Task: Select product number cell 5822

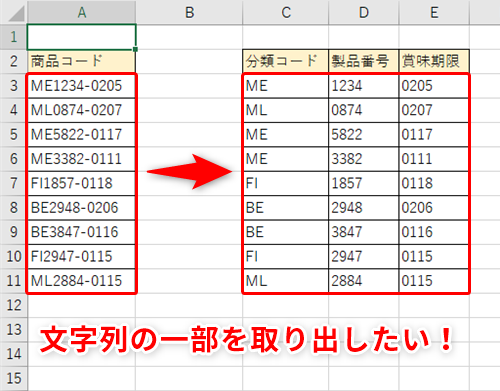Action: coord(364,135)
